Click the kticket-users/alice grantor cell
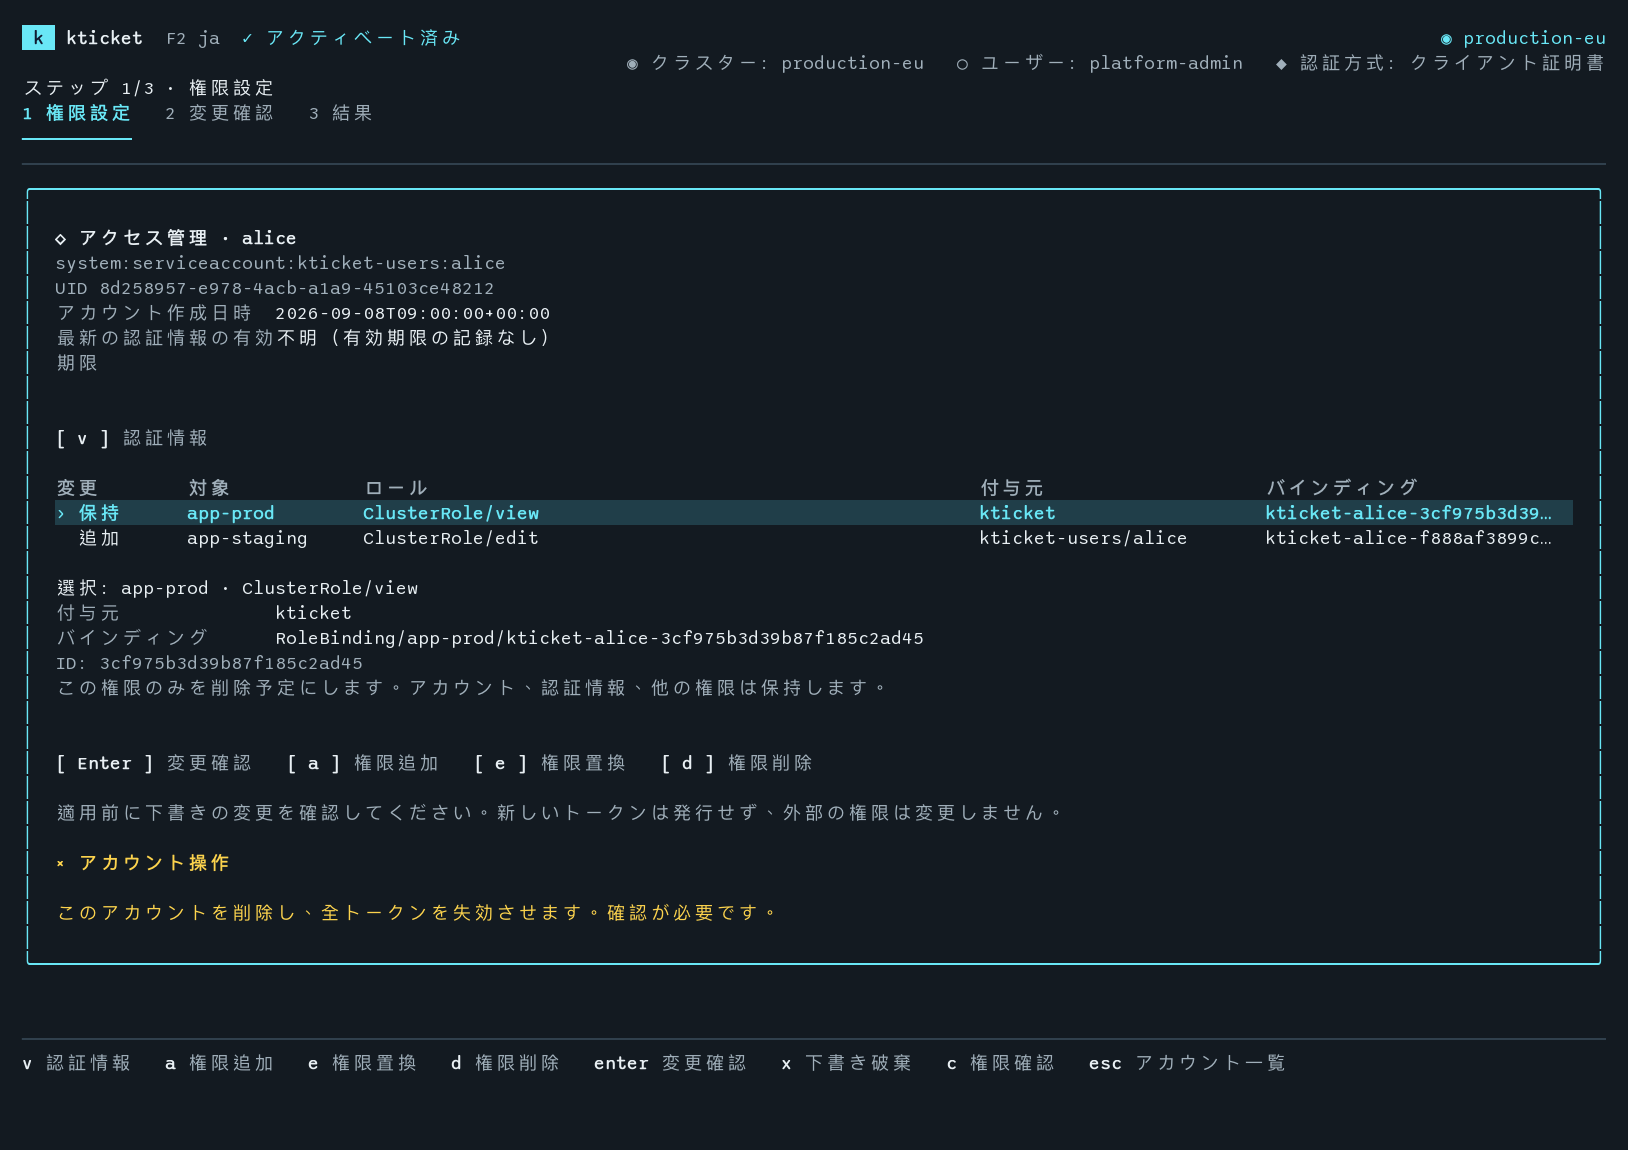1628x1150 pixels. point(1083,538)
